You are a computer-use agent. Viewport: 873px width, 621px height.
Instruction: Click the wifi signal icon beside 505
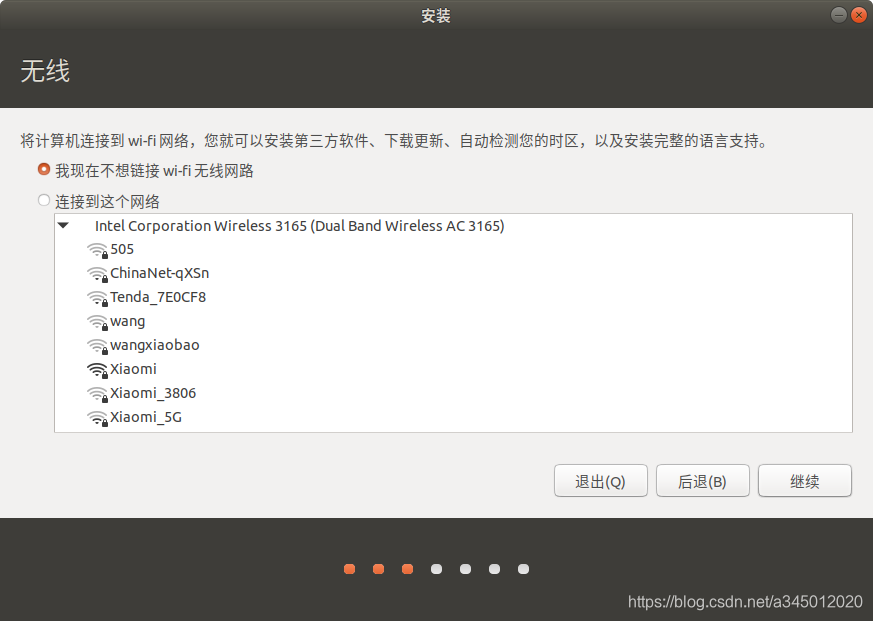pyautogui.click(x=97, y=251)
